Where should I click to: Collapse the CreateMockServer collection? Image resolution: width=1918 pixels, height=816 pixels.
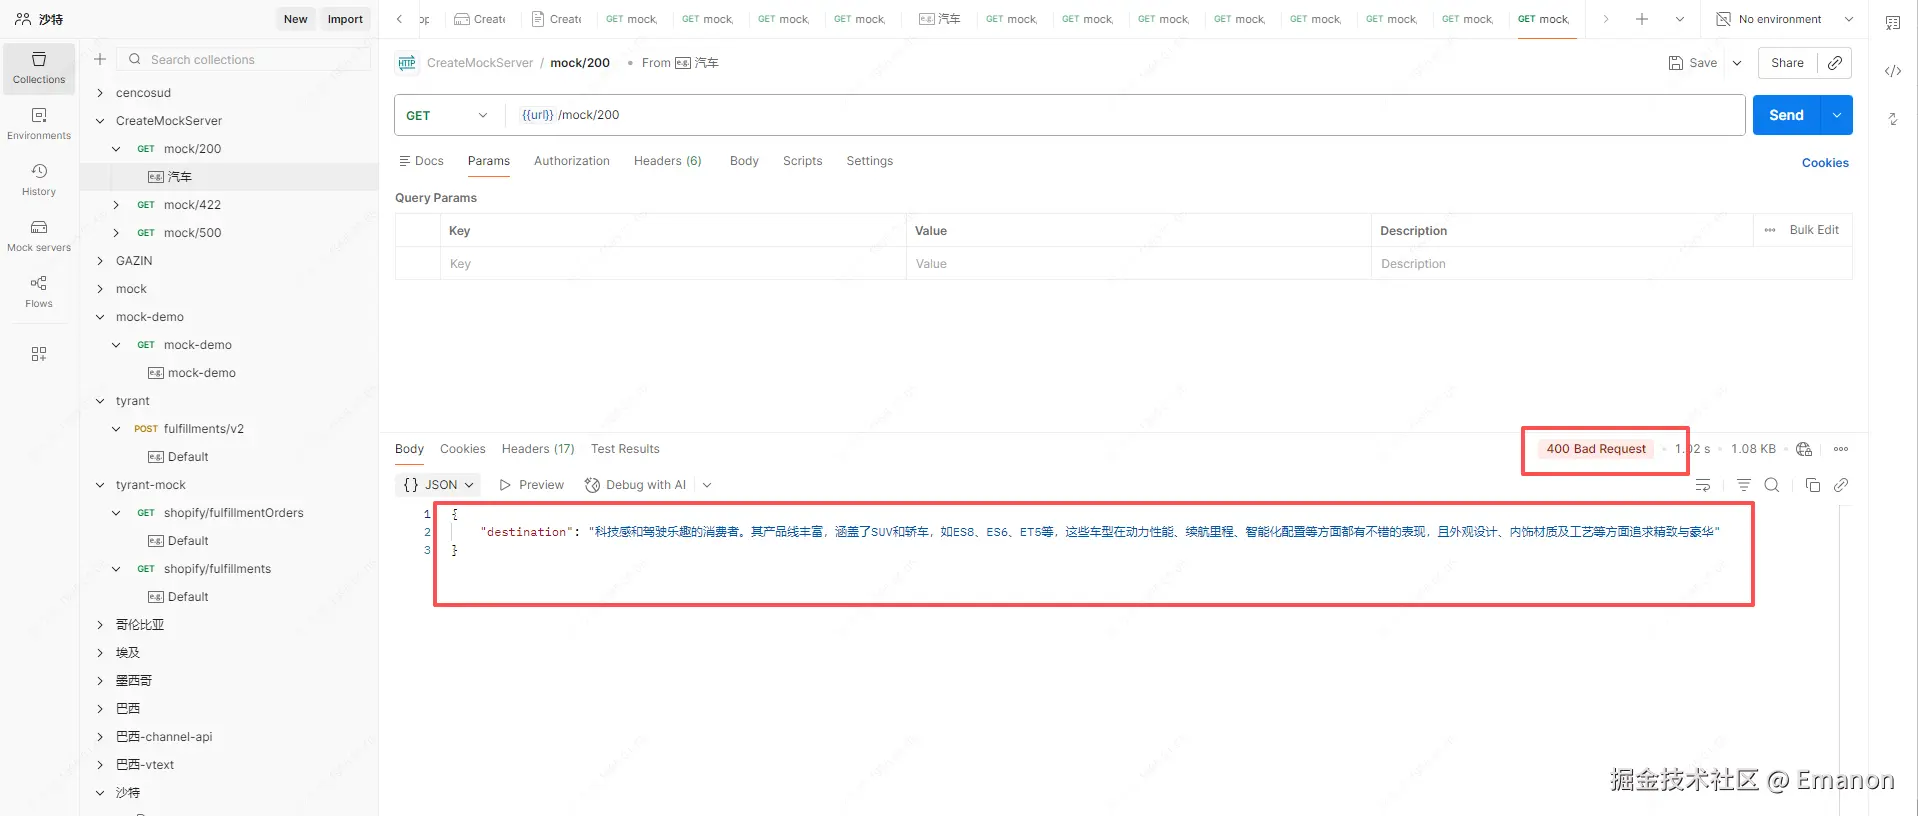click(x=100, y=121)
